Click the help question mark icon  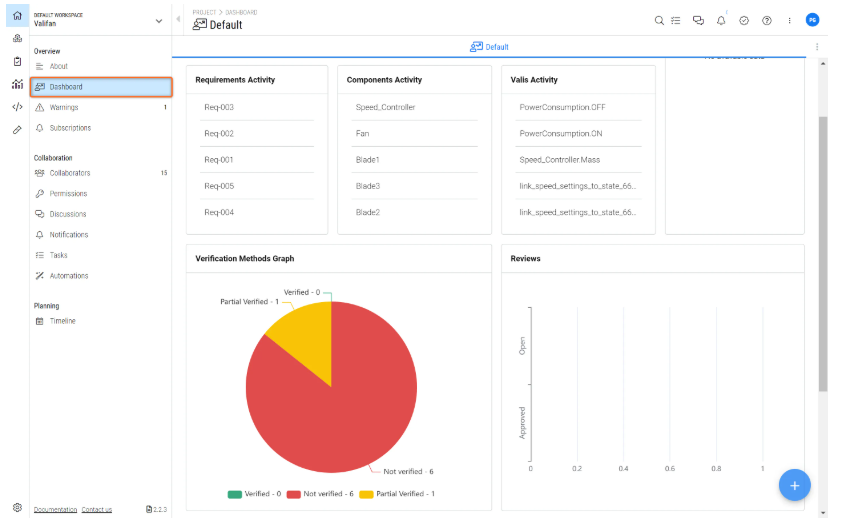pyautogui.click(x=767, y=20)
